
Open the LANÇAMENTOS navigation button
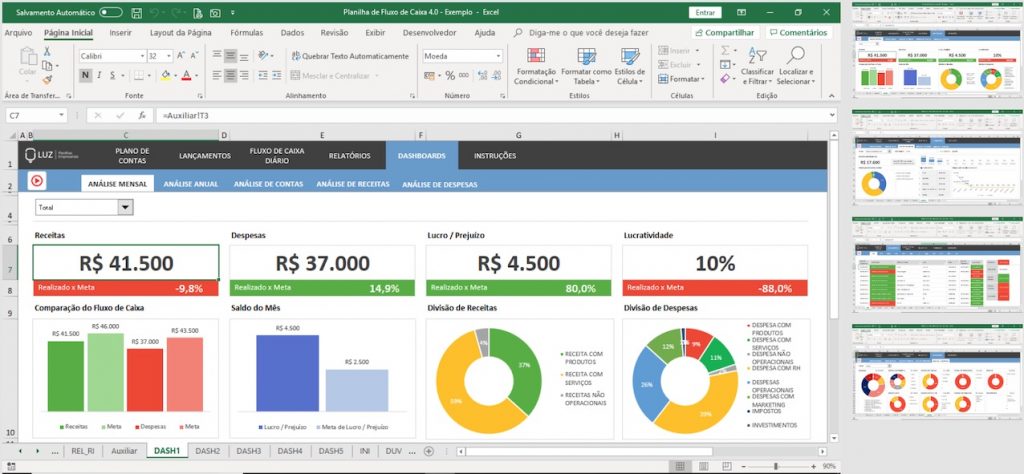(205, 156)
